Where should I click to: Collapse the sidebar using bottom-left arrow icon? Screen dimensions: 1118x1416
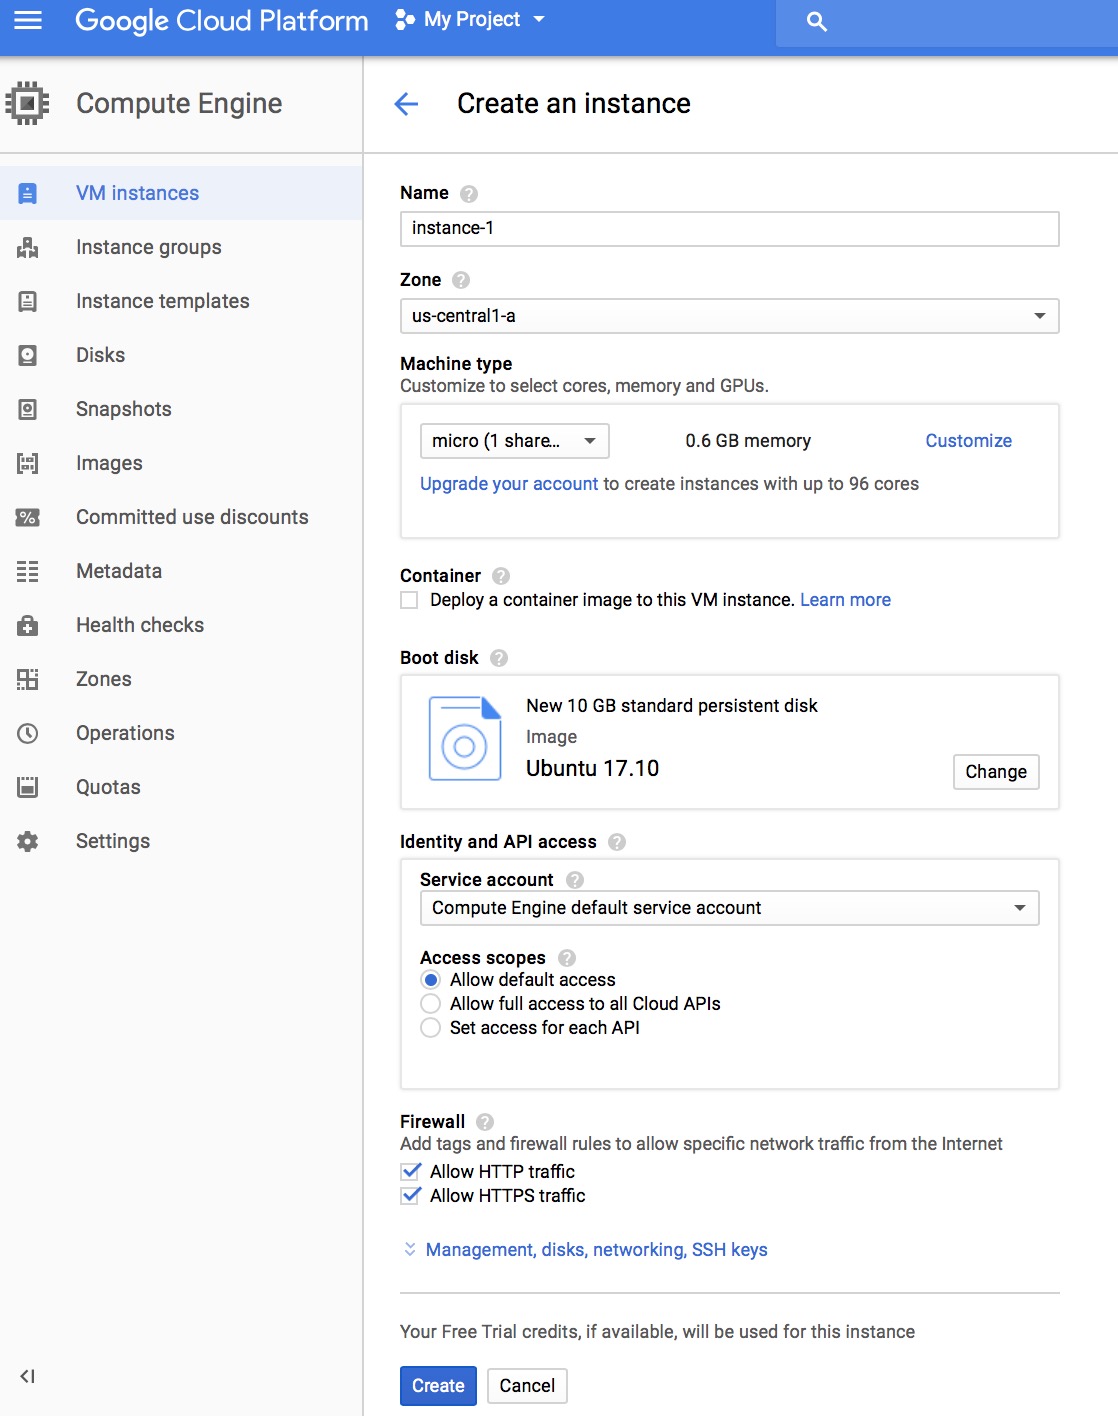click(28, 1376)
